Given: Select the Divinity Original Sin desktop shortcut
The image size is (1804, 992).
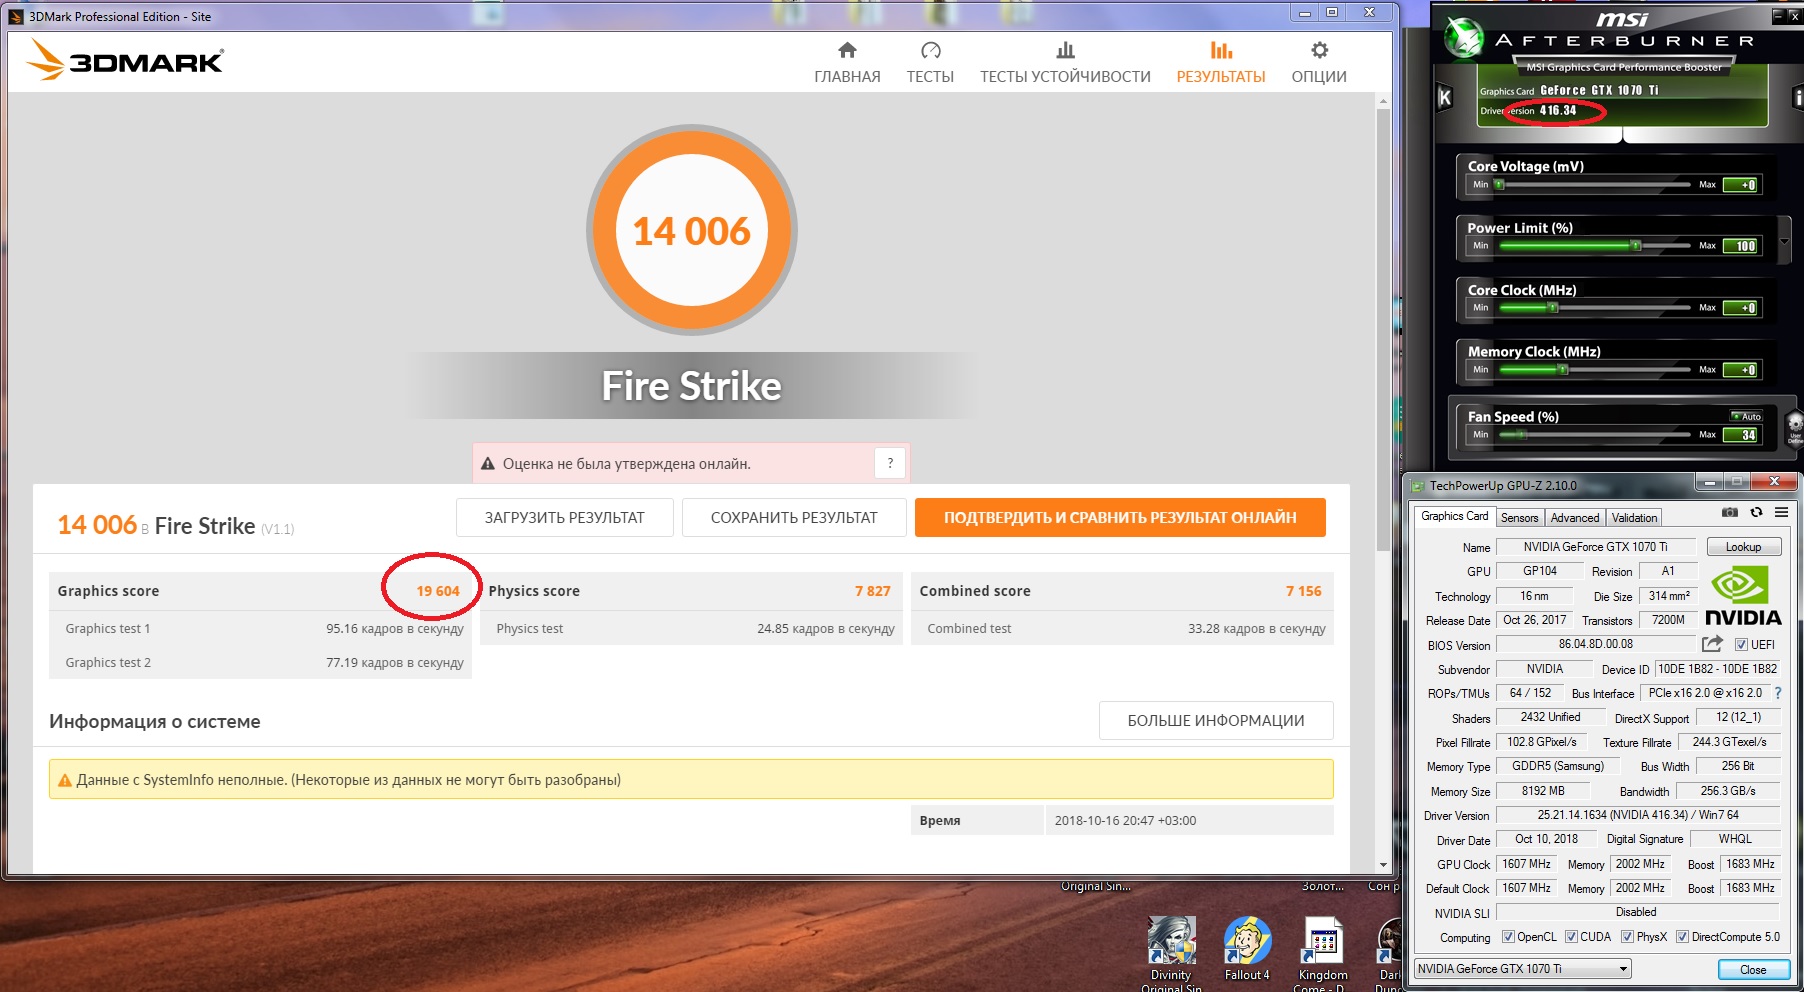Looking at the screenshot, I should click(1171, 952).
